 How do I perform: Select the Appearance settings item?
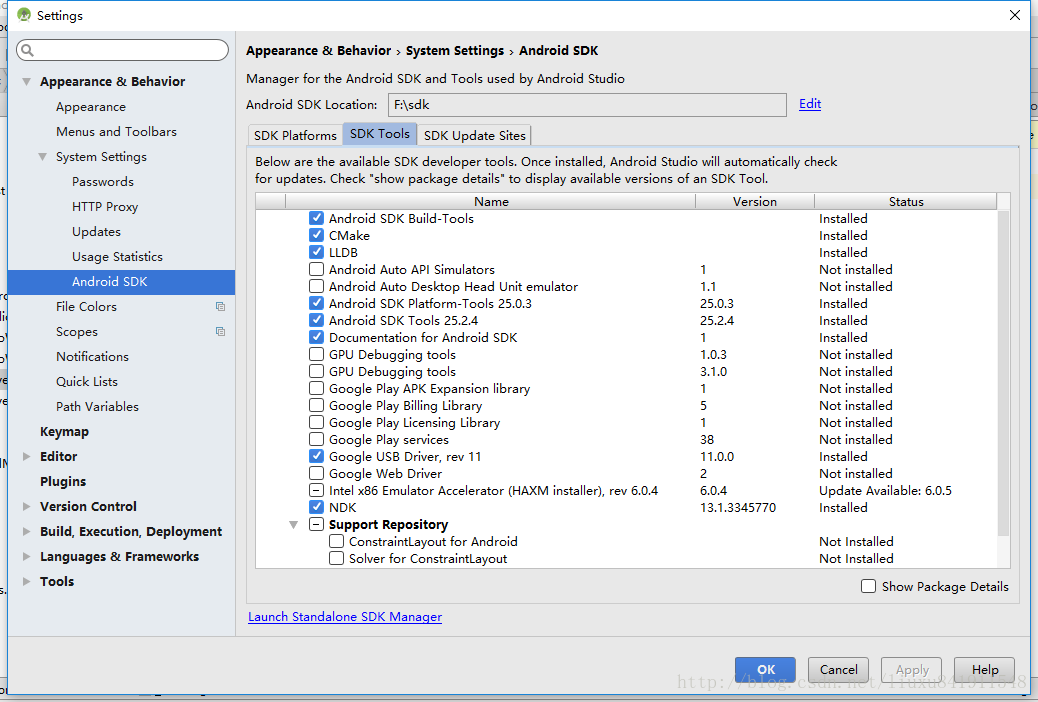tap(91, 107)
